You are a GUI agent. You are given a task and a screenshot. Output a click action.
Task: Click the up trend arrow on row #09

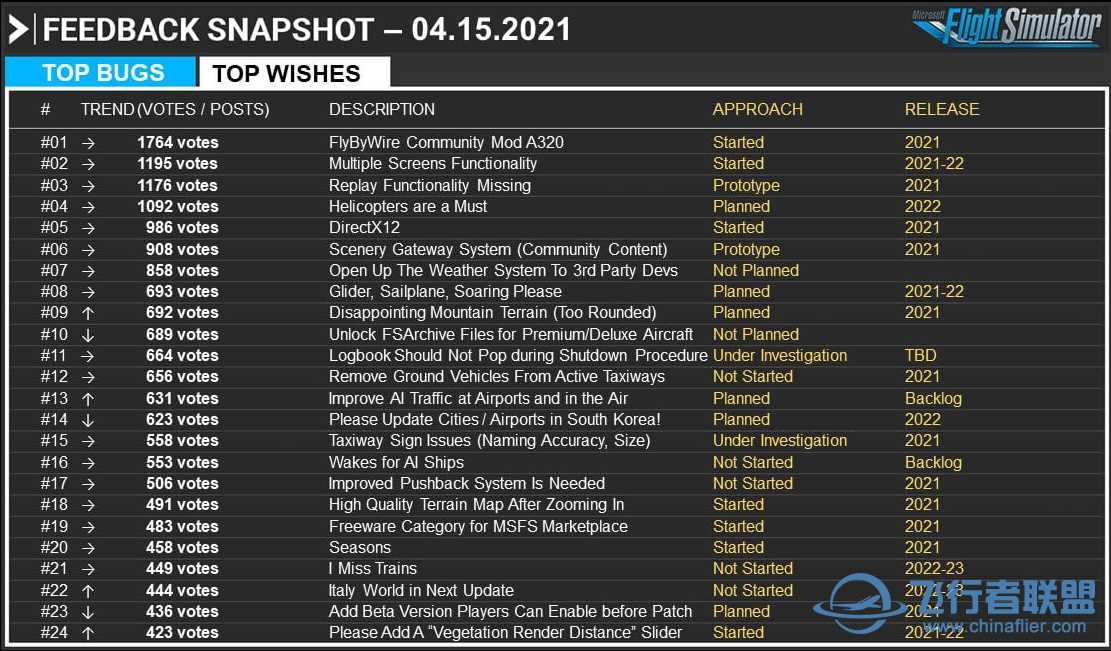pos(88,313)
